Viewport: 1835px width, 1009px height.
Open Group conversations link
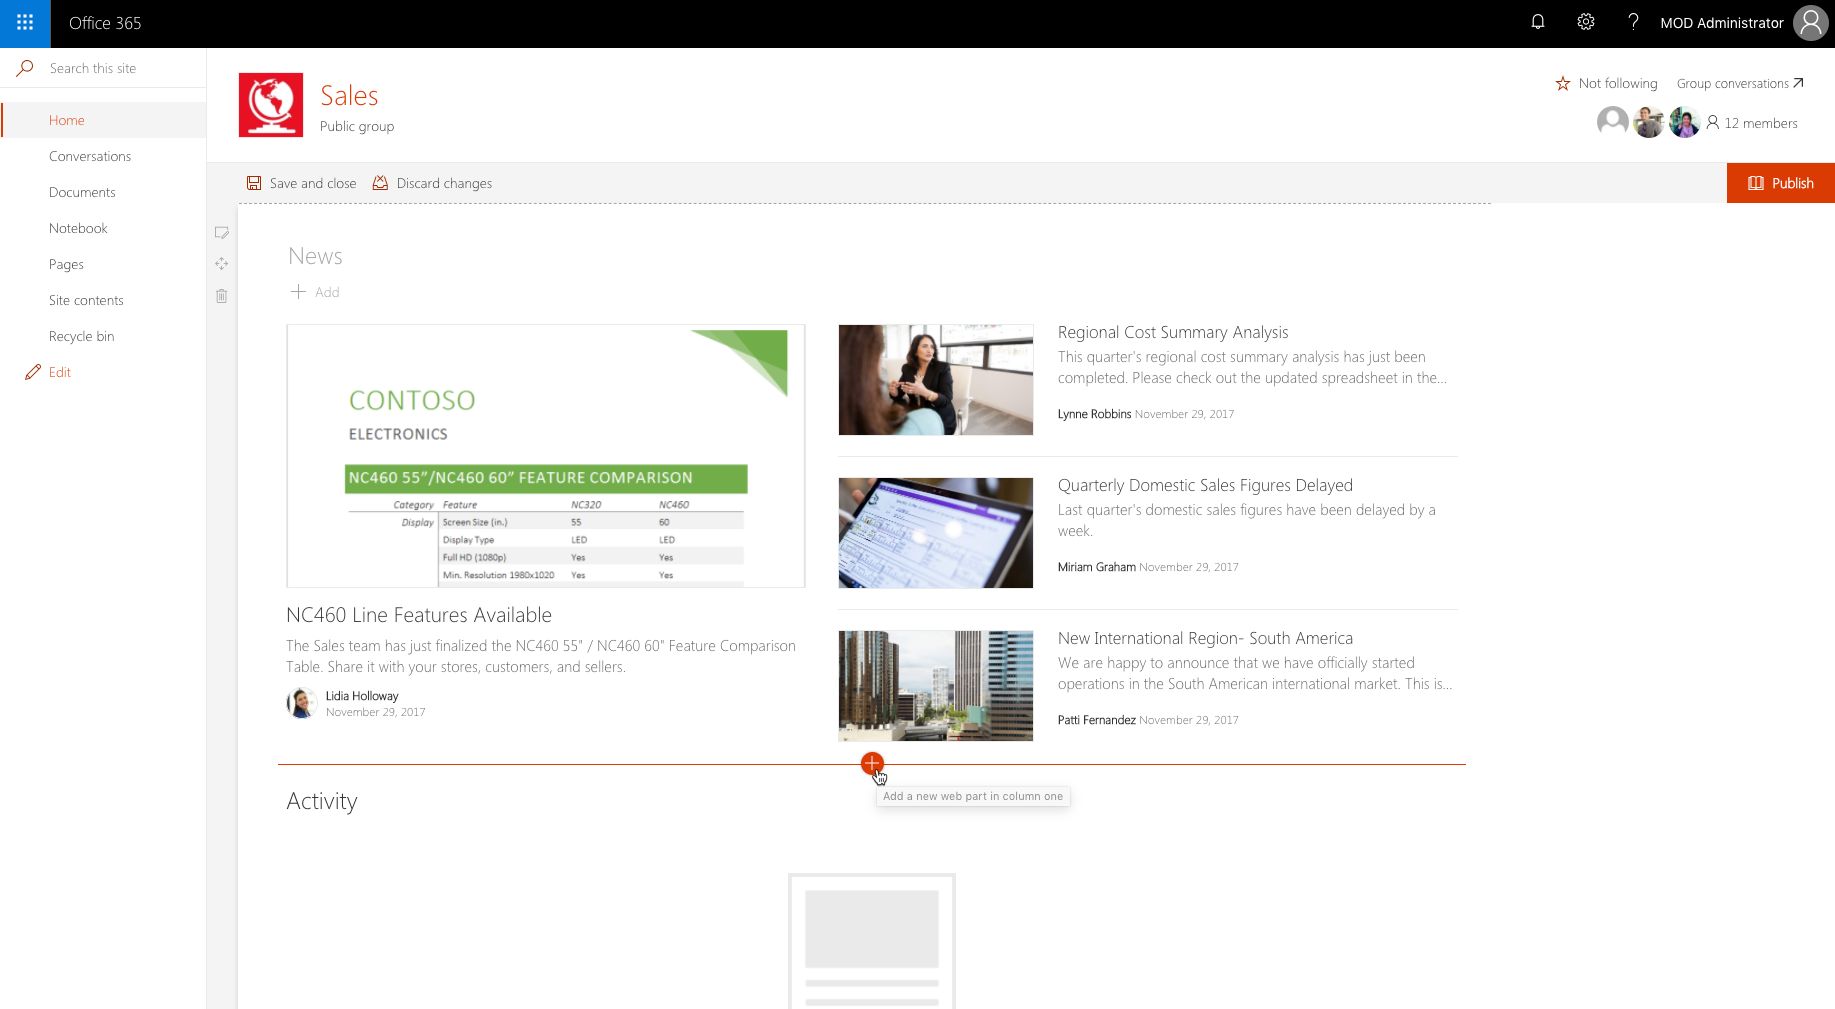click(x=1740, y=83)
